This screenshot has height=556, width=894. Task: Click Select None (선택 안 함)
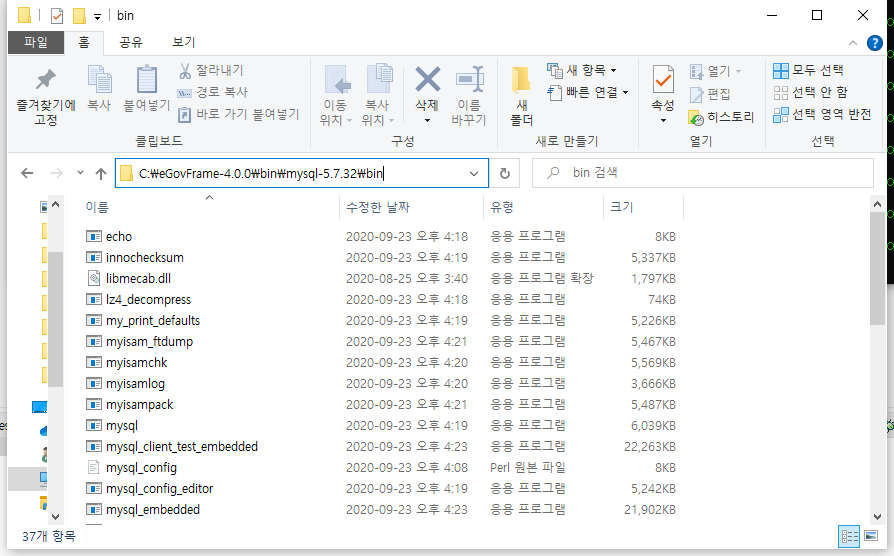click(x=810, y=92)
